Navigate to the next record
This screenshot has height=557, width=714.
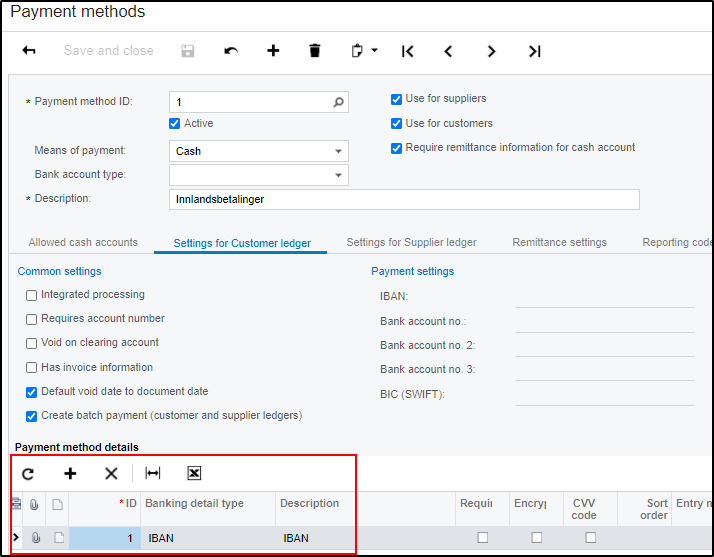(491, 51)
